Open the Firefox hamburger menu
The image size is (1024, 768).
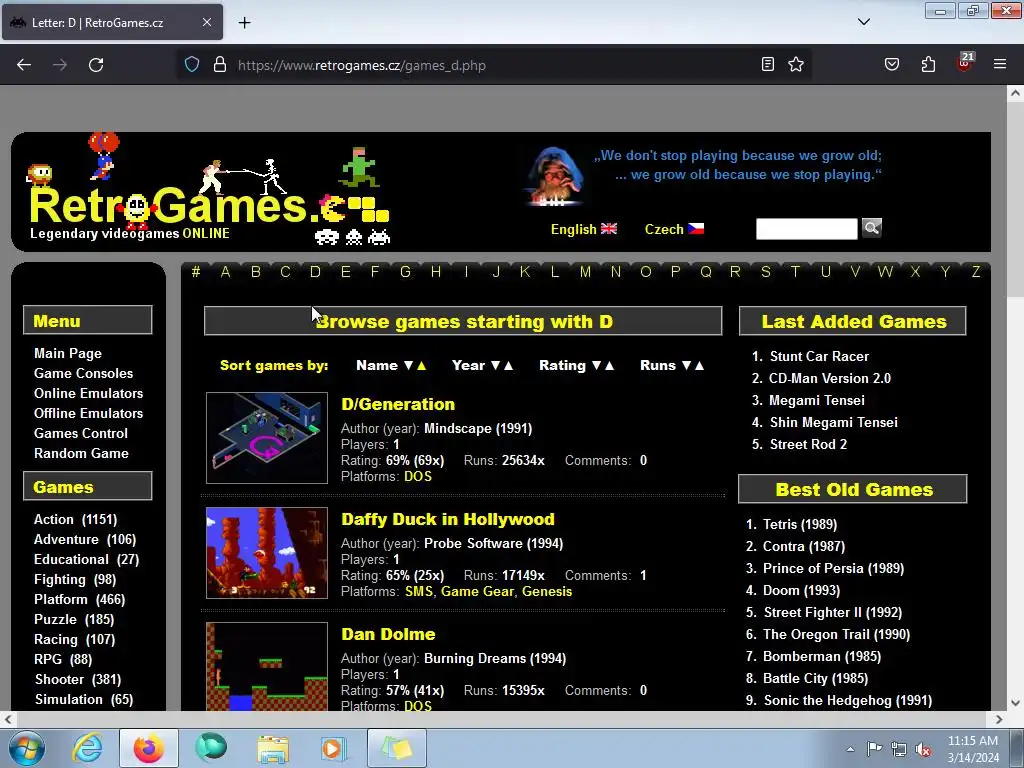1000,64
